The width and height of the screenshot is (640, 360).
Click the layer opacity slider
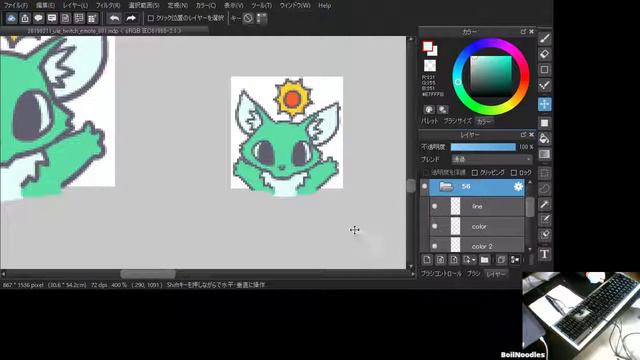[x=483, y=147]
